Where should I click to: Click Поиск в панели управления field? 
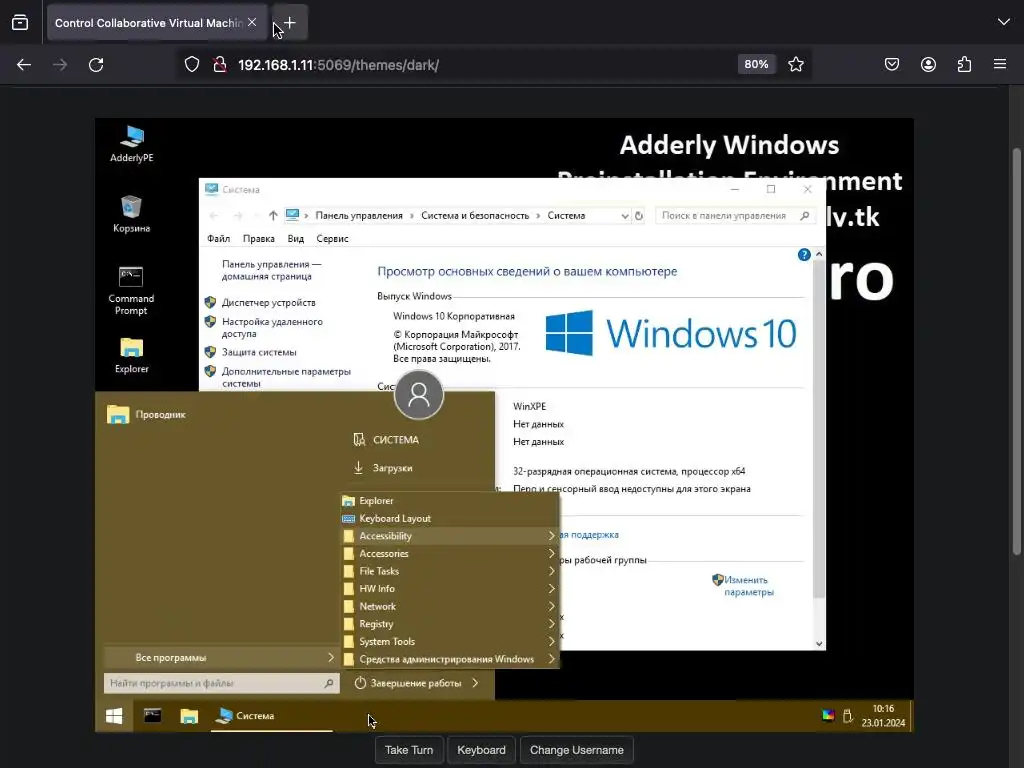tap(735, 216)
